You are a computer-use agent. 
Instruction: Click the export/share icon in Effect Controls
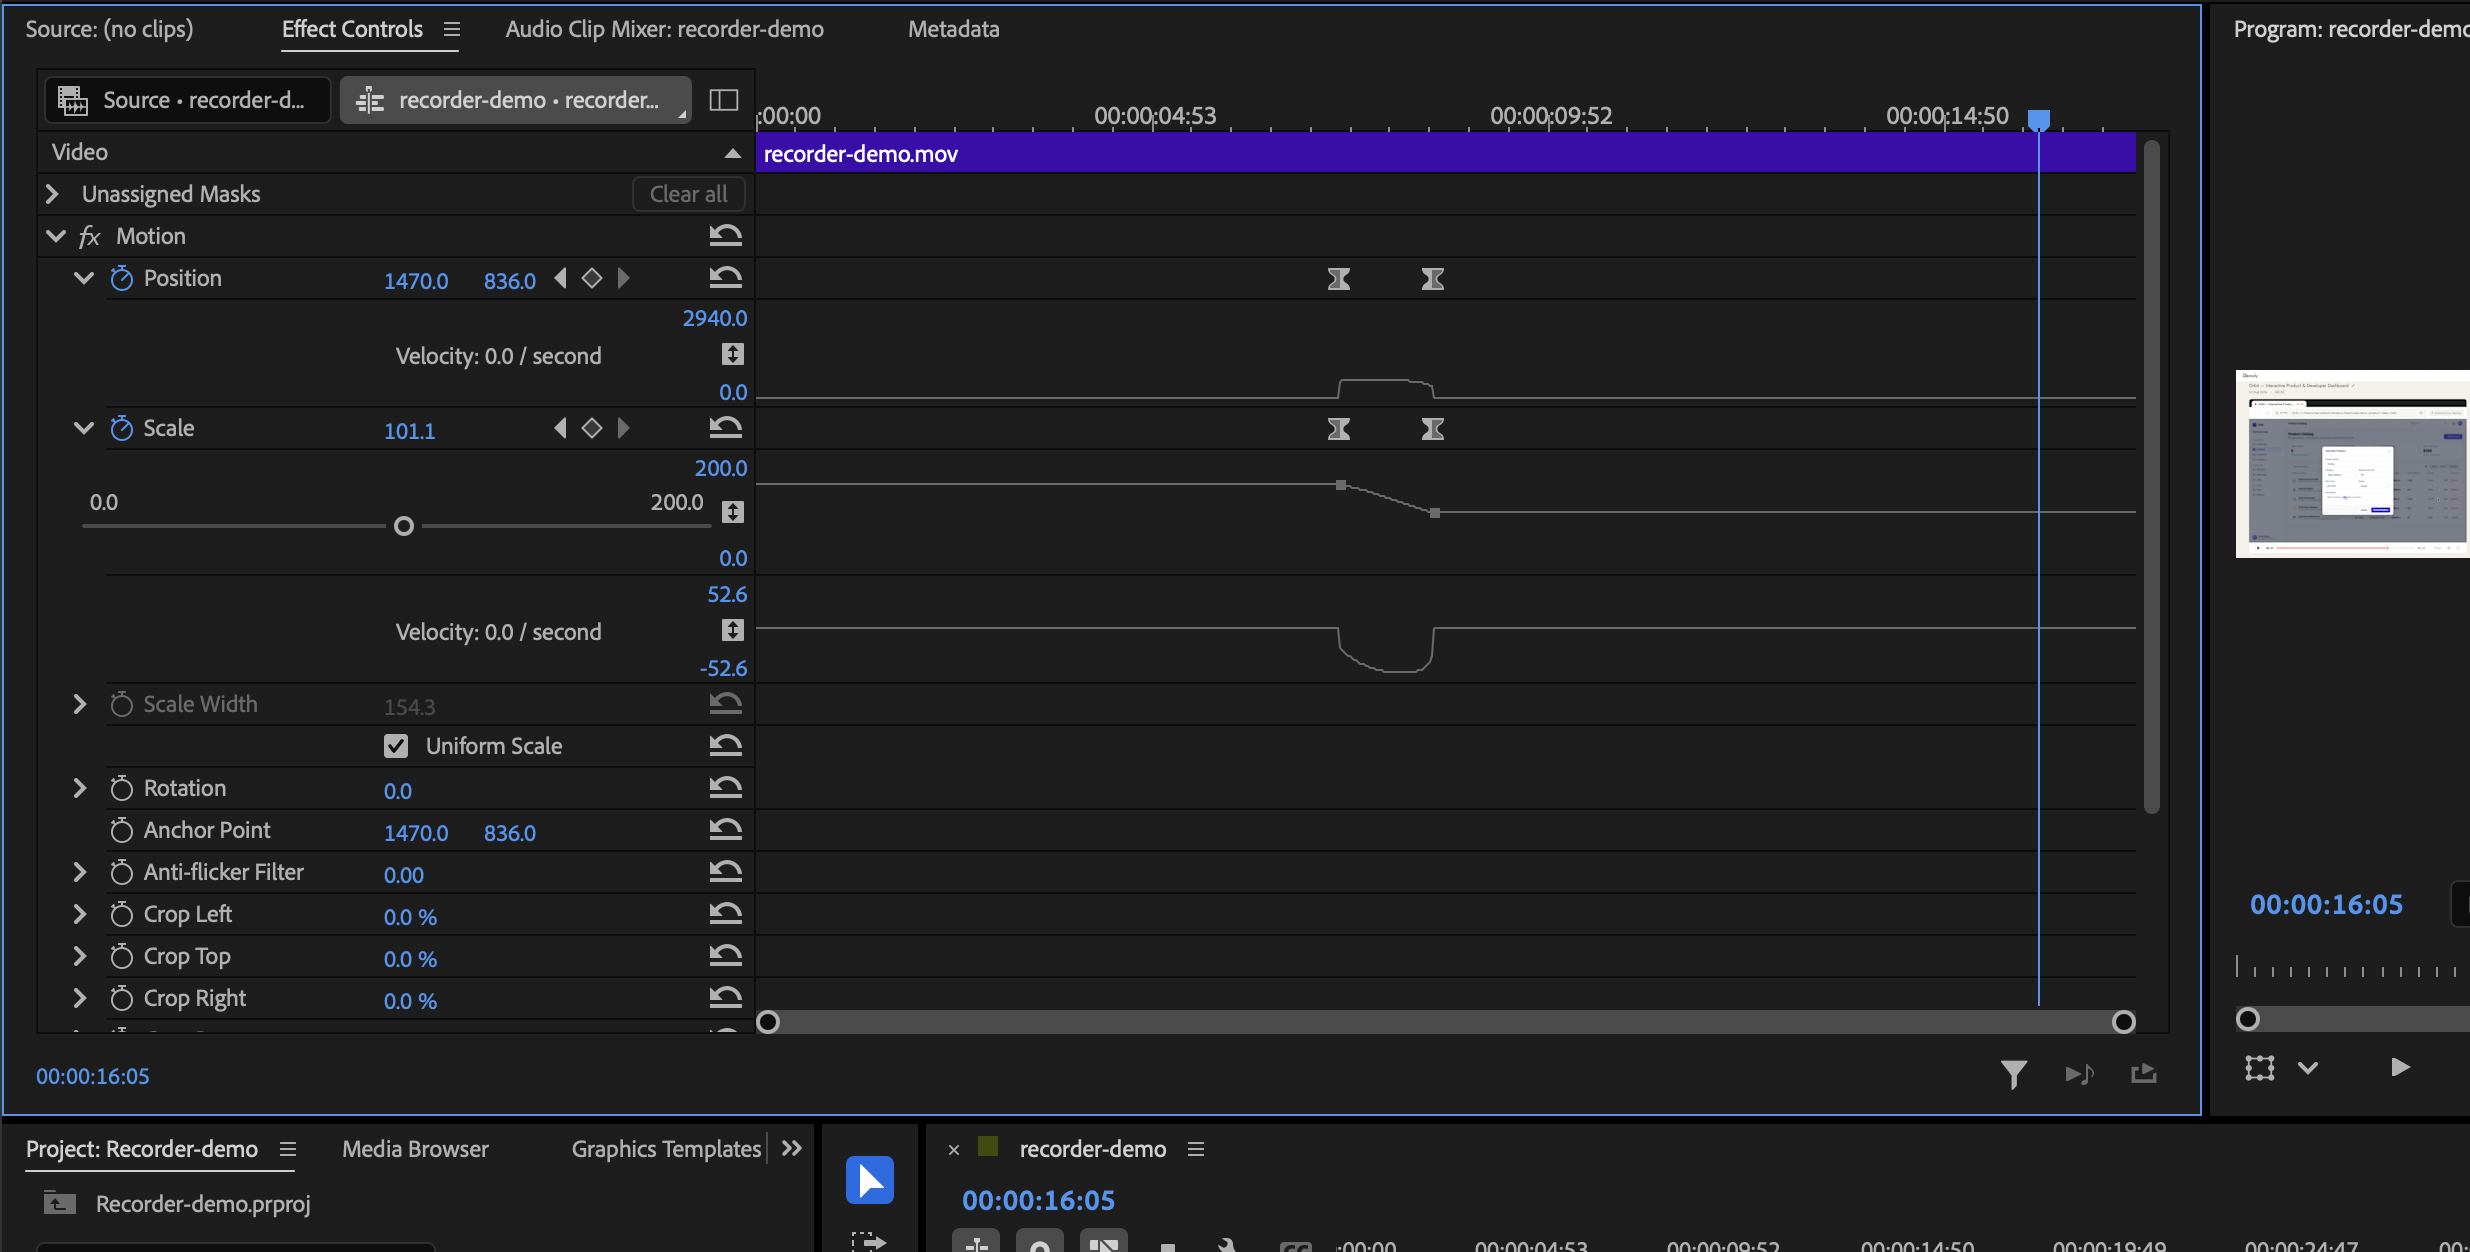2144,1074
